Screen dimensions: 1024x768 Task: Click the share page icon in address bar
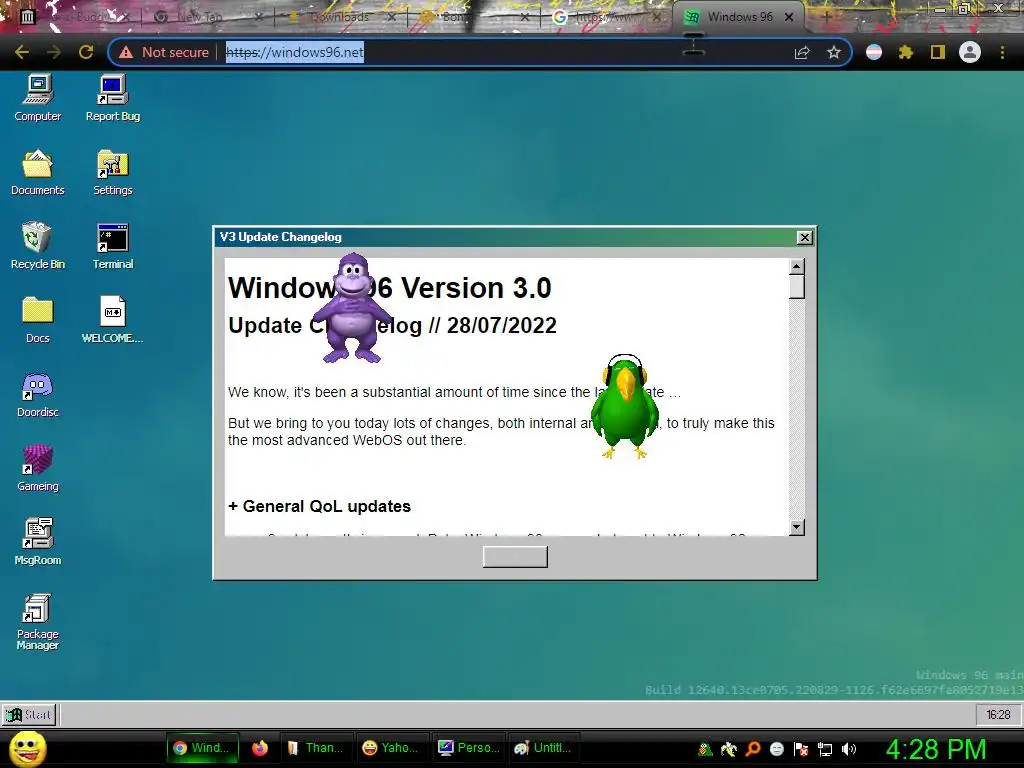click(802, 52)
